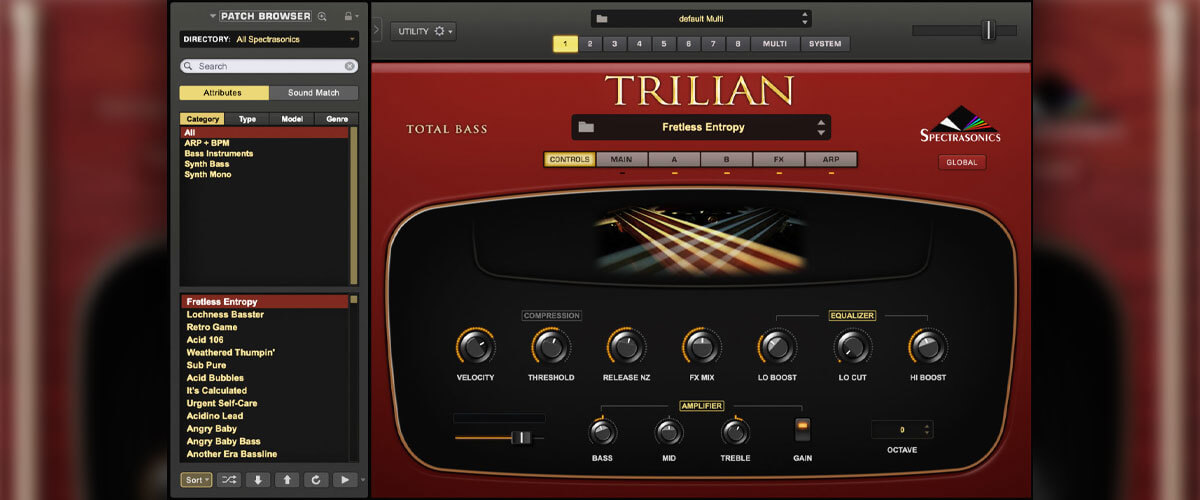This screenshot has height=500, width=1200.
Task: Adjust the amplifier Mid knob
Action: tap(668, 432)
